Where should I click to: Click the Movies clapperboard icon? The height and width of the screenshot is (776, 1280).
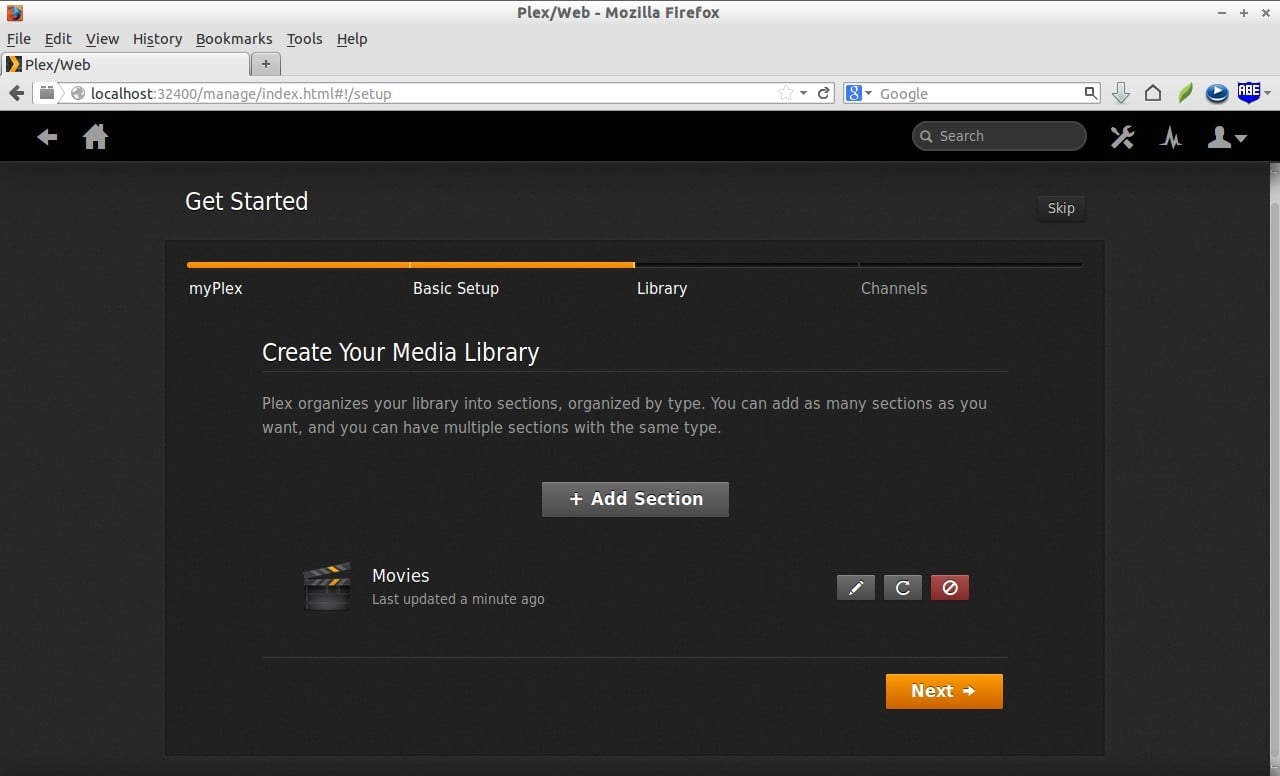327,586
